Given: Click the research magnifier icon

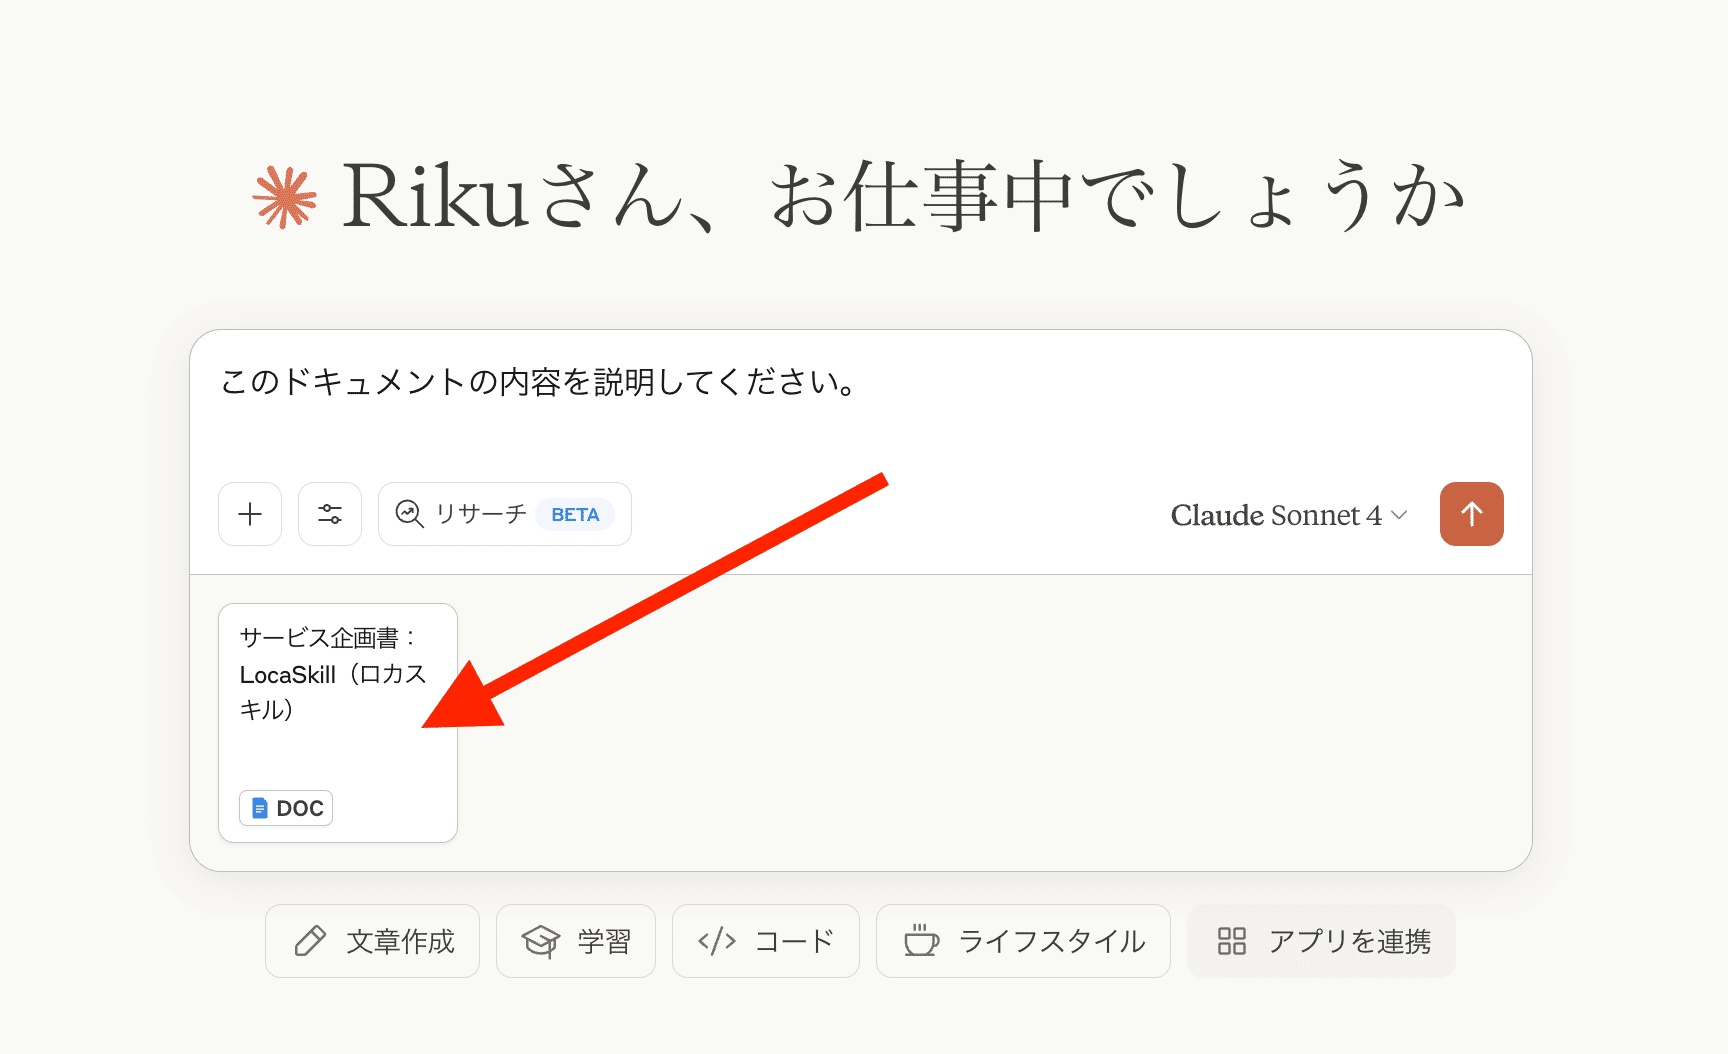Looking at the screenshot, I should click(x=409, y=514).
